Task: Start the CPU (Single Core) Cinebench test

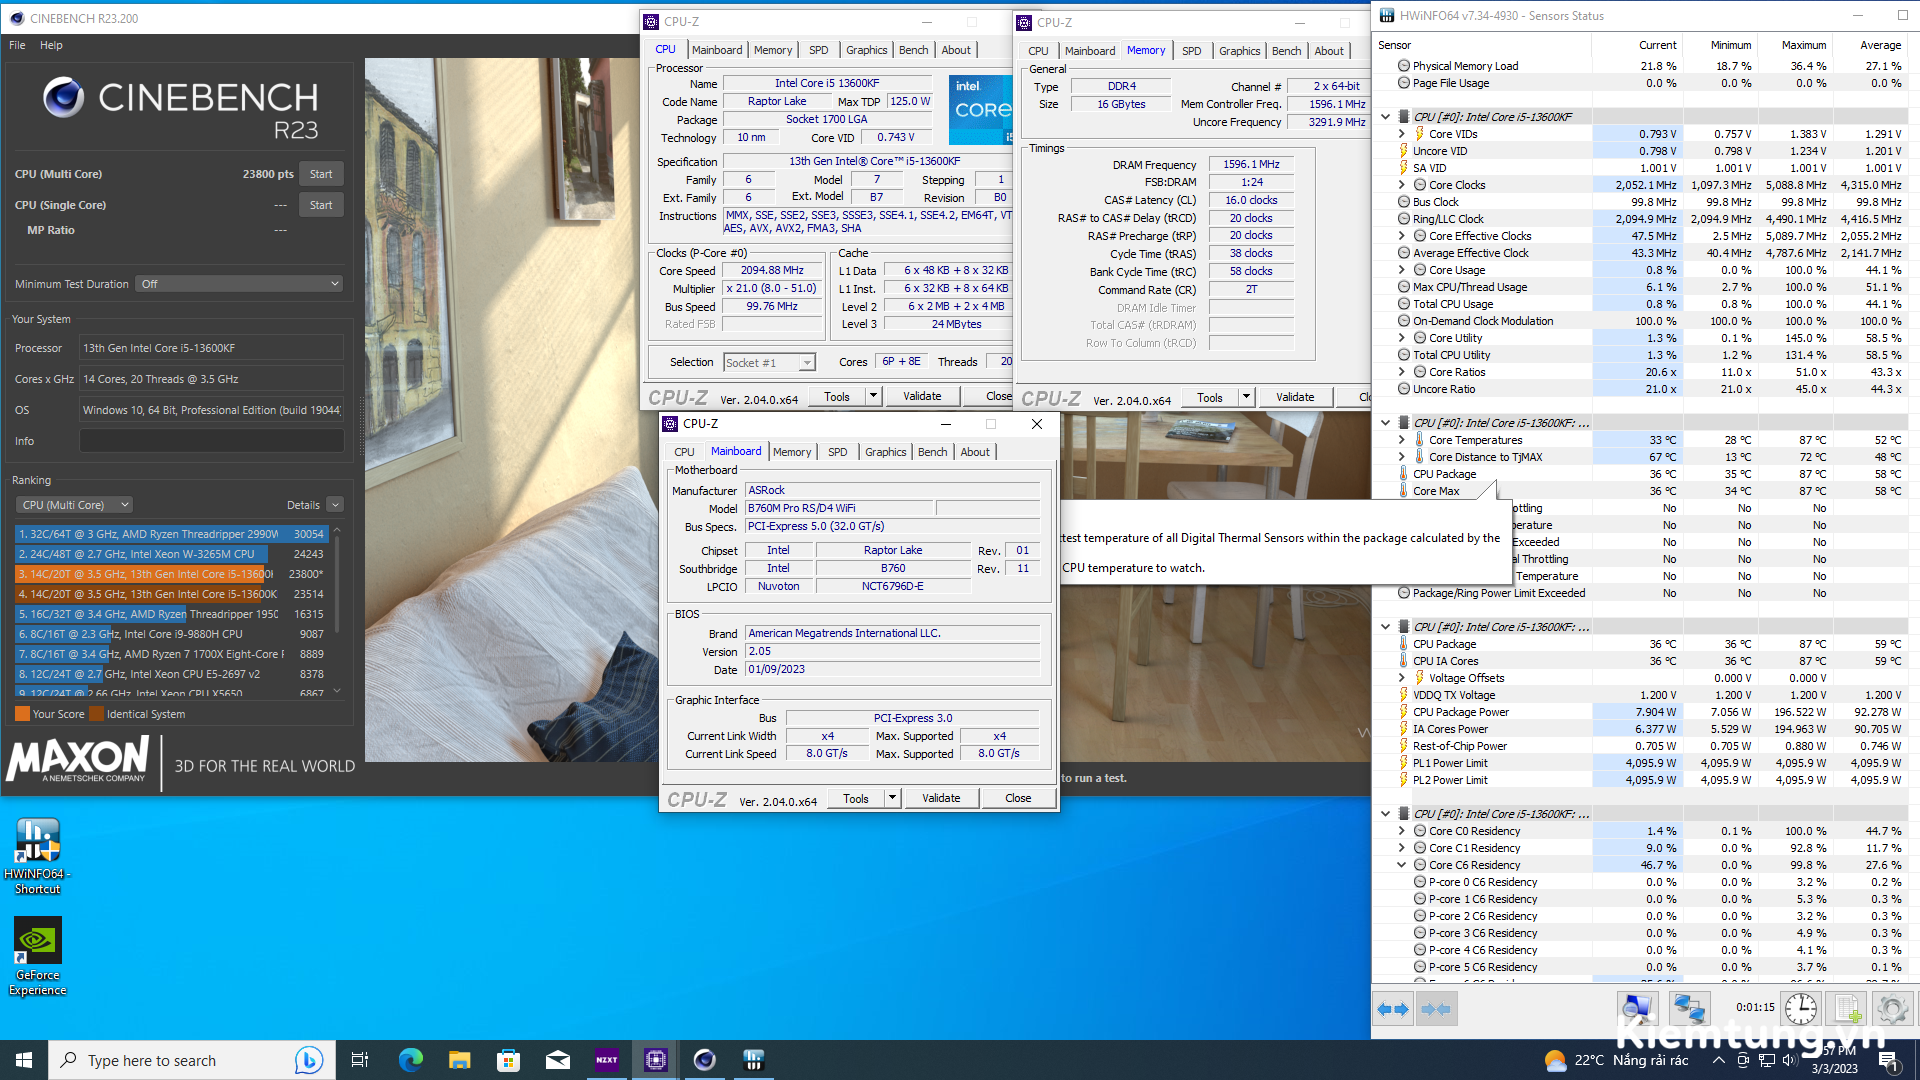Action: coord(321,205)
